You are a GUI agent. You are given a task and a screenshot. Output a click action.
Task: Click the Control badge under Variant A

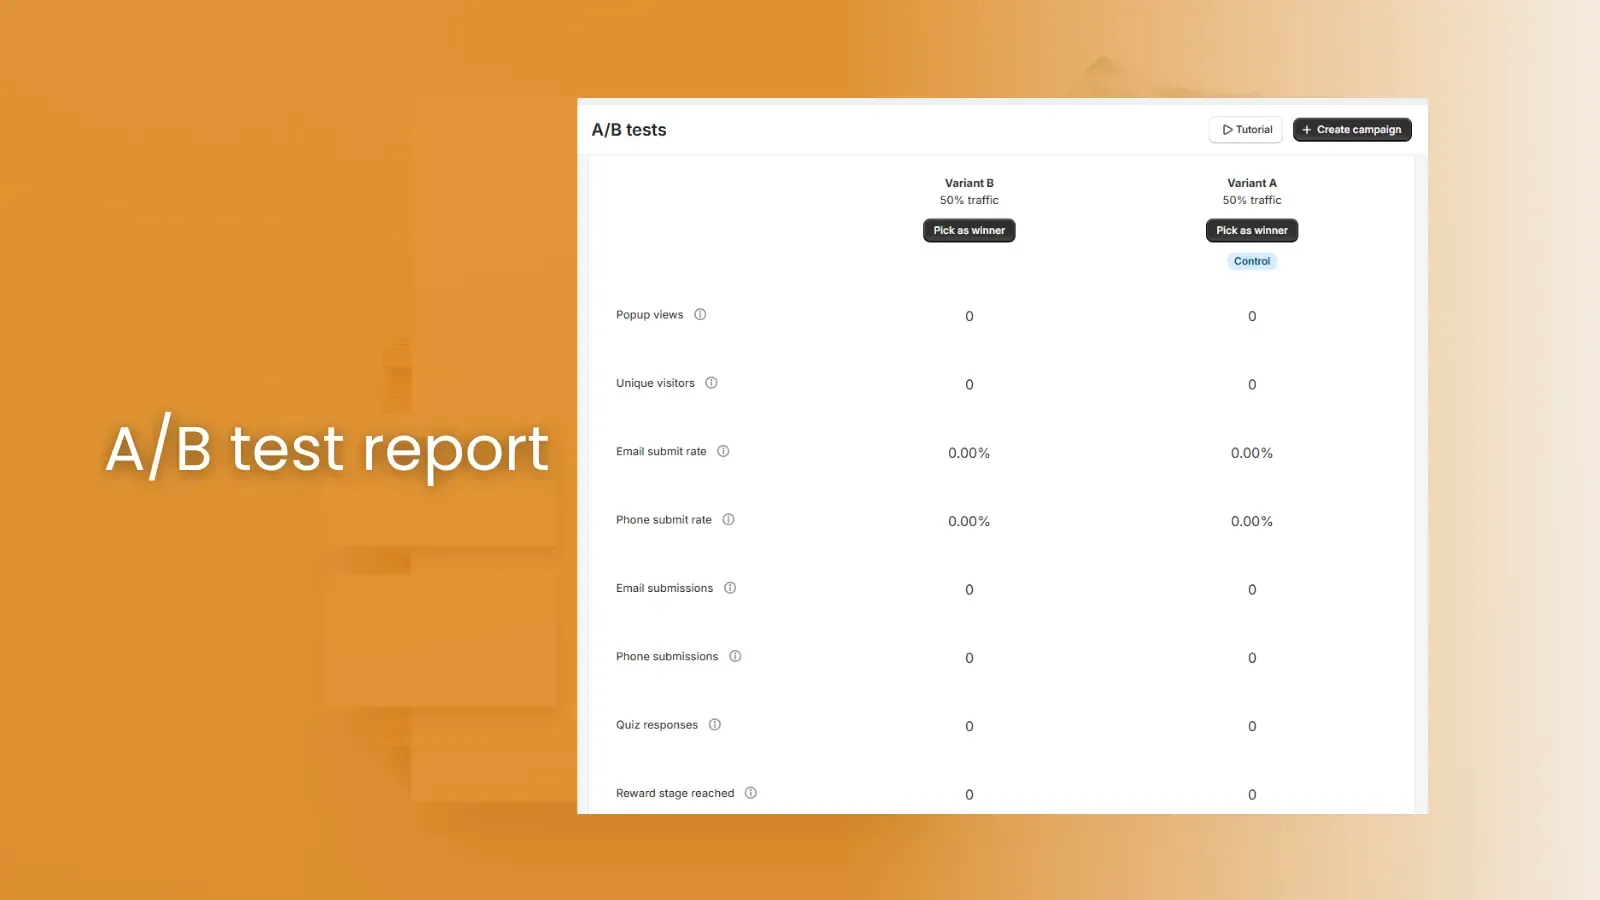tap(1252, 261)
